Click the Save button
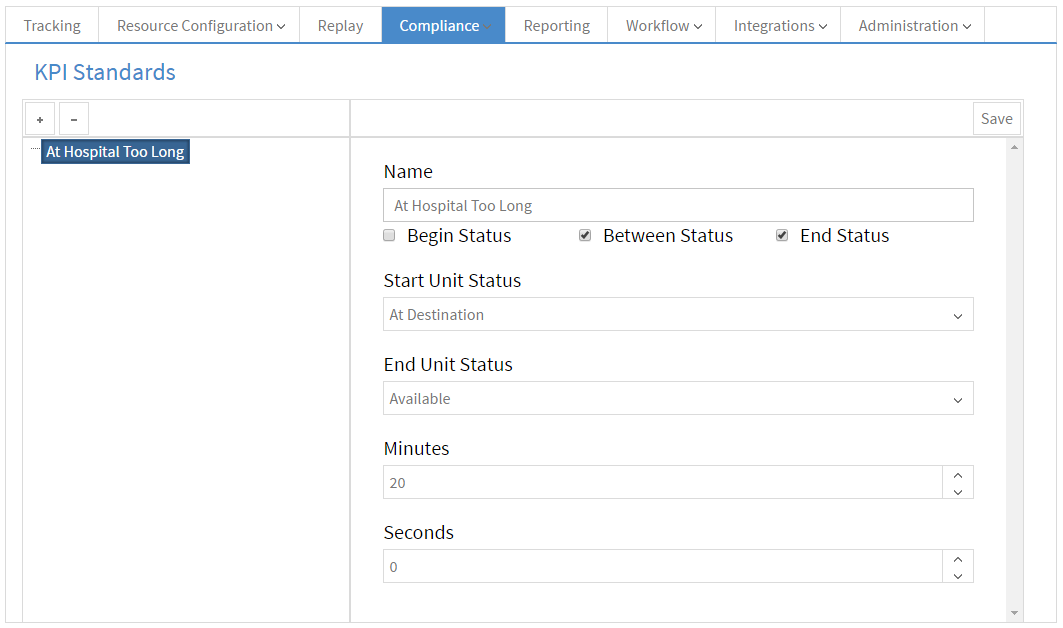1063x628 pixels. click(996, 118)
